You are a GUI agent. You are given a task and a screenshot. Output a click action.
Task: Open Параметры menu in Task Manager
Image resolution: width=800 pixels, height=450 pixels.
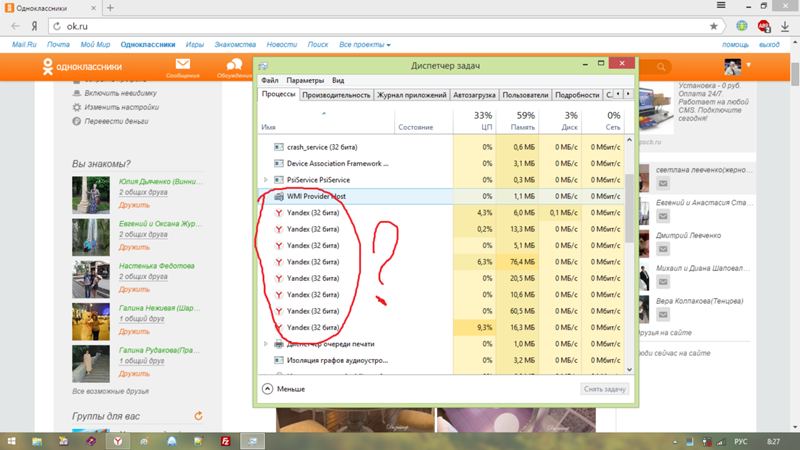tap(305, 80)
